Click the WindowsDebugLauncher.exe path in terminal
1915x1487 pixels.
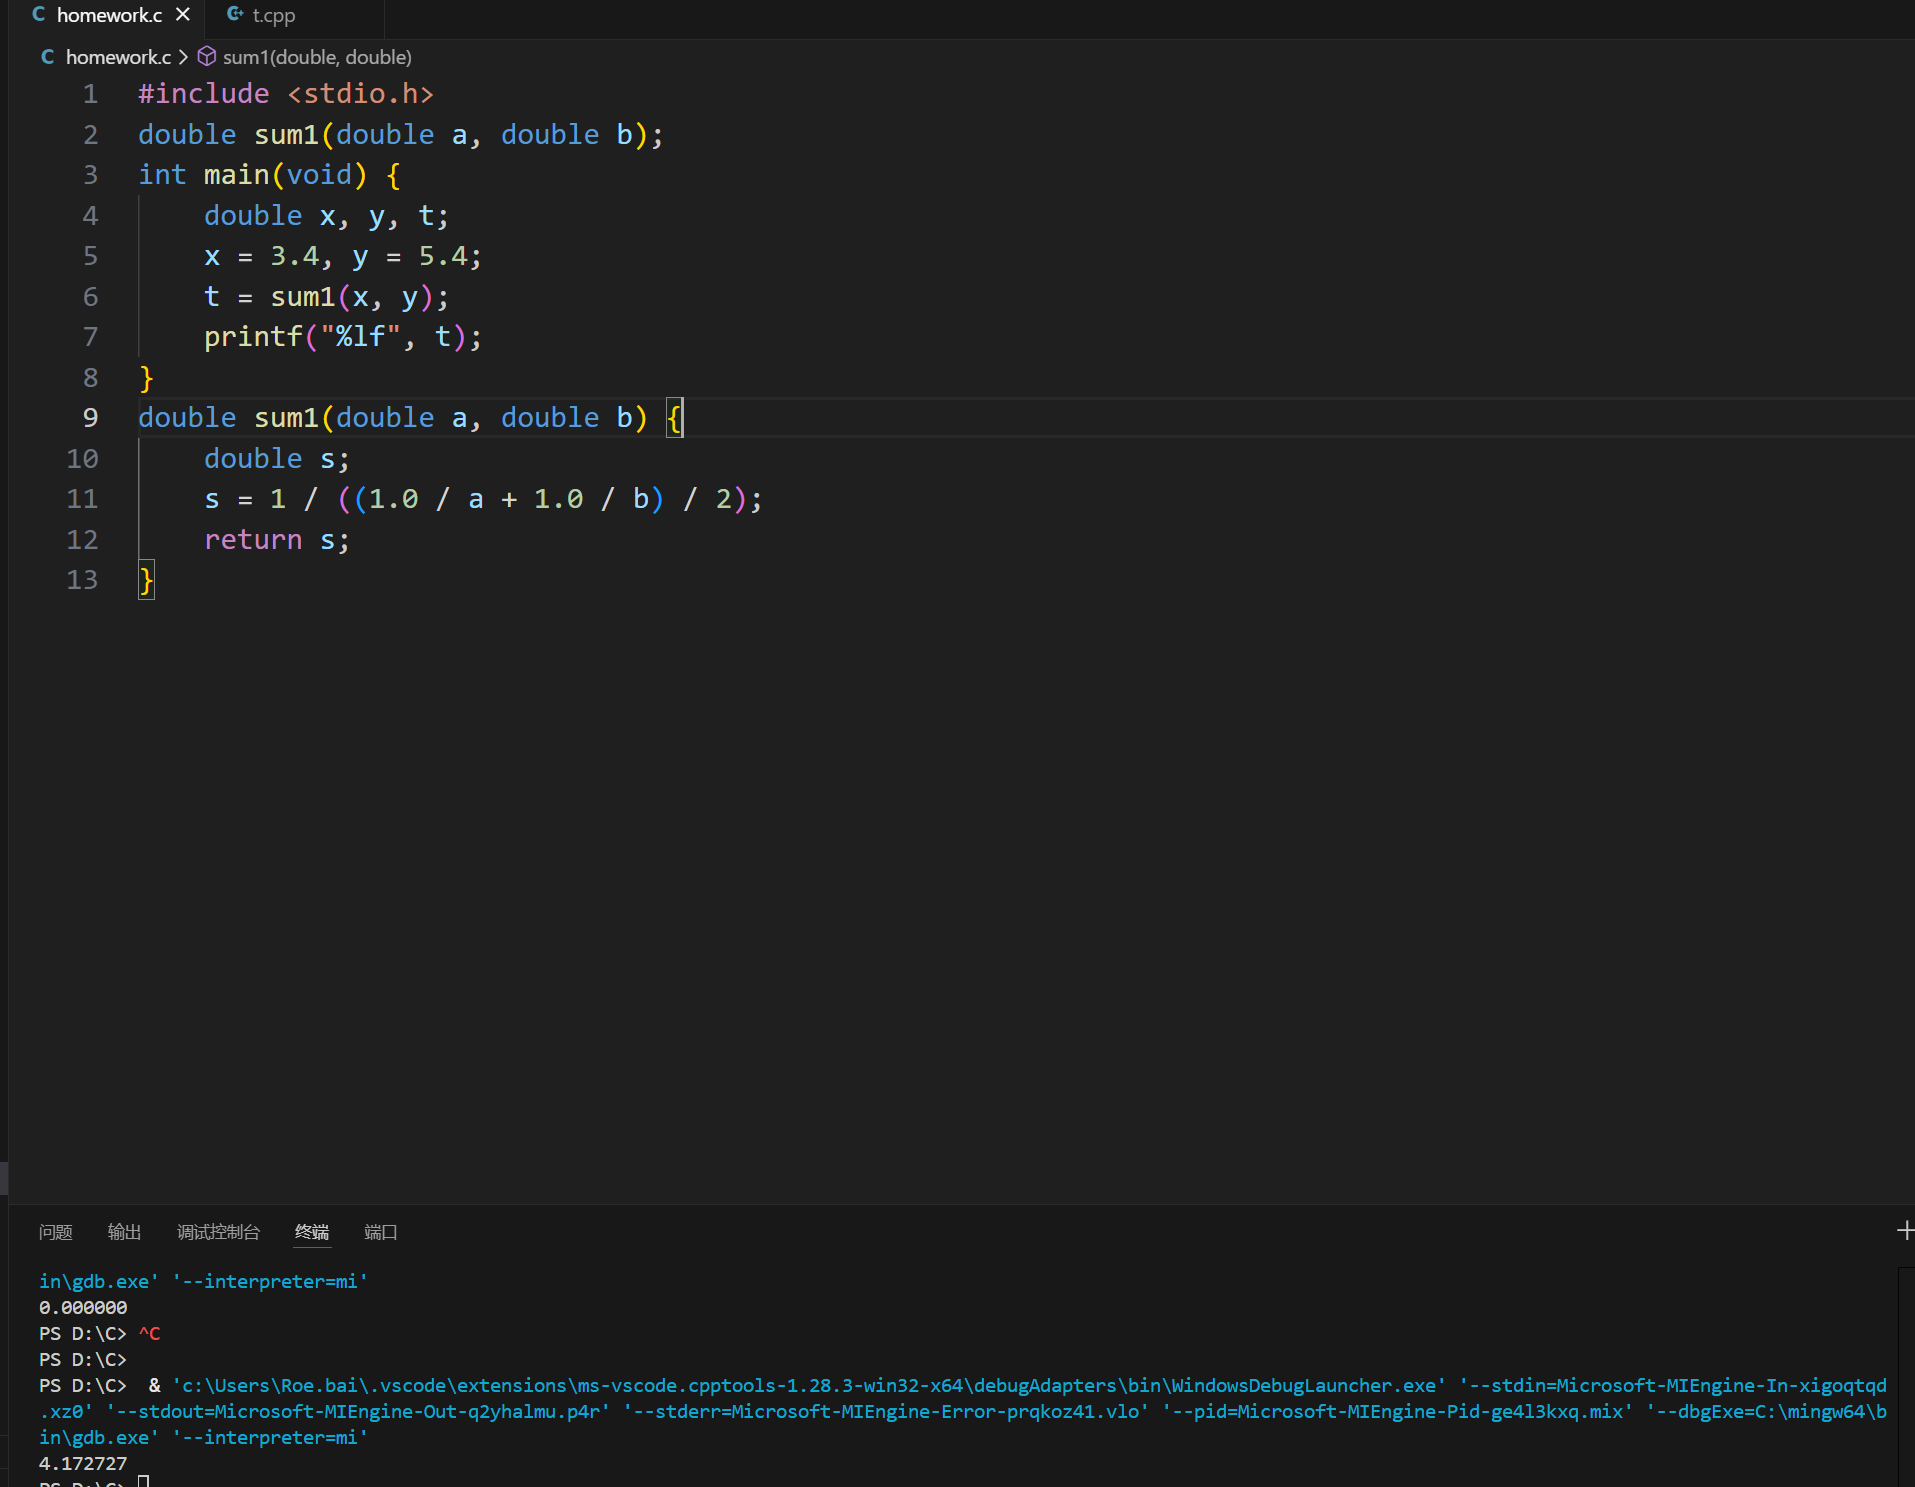(x=809, y=1385)
